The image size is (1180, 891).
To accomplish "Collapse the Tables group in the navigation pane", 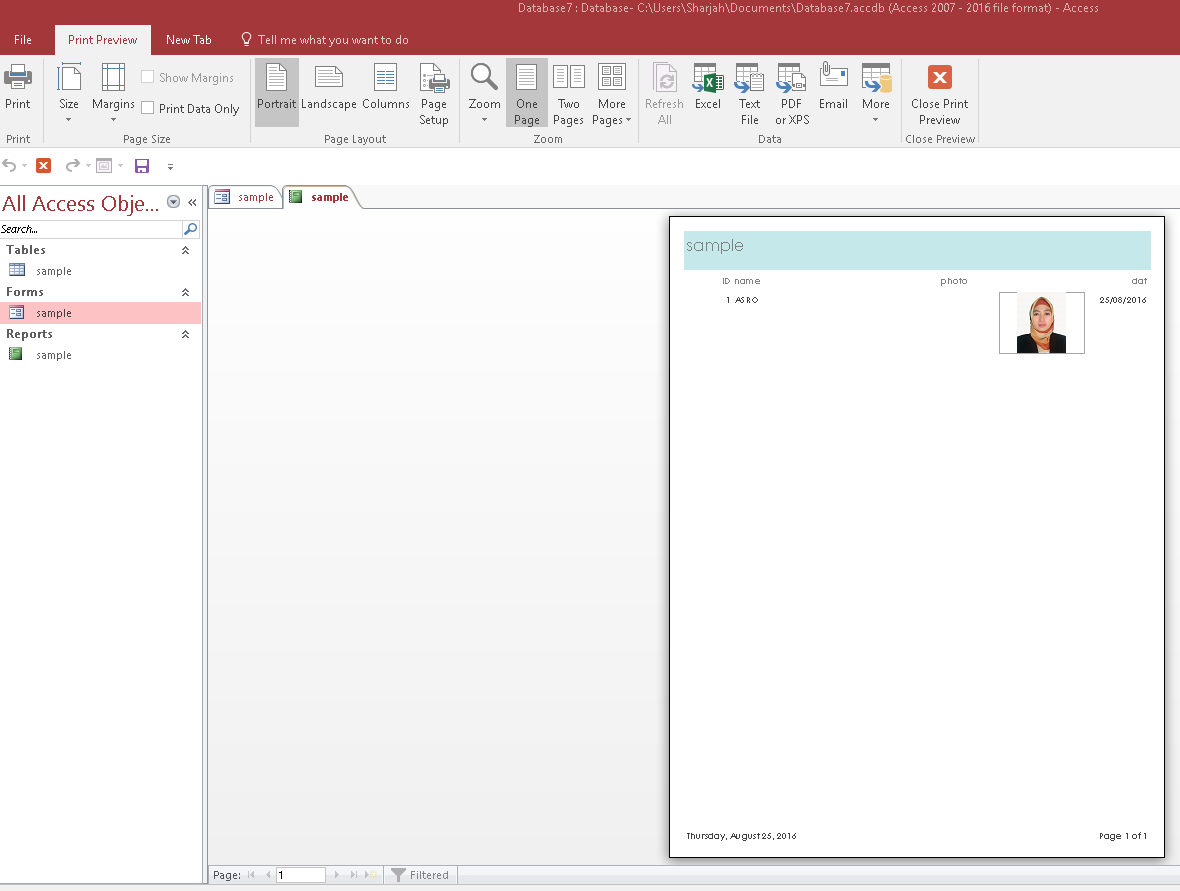I will (x=184, y=250).
